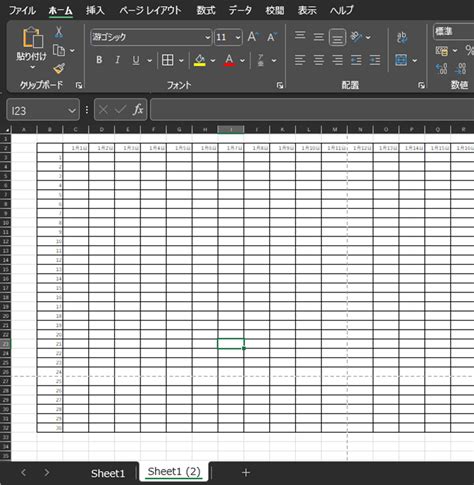The image size is (474, 485).
Task: Open the font size dropdown showing 11
Action: tap(238, 37)
